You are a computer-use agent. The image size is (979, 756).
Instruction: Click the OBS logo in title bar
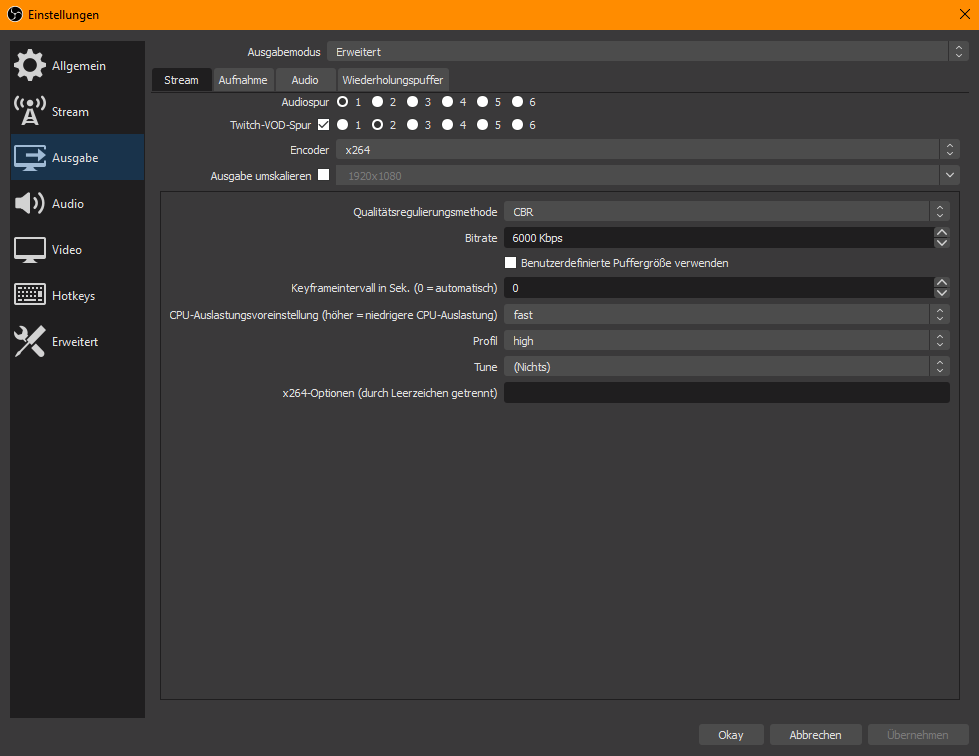click(13, 15)
